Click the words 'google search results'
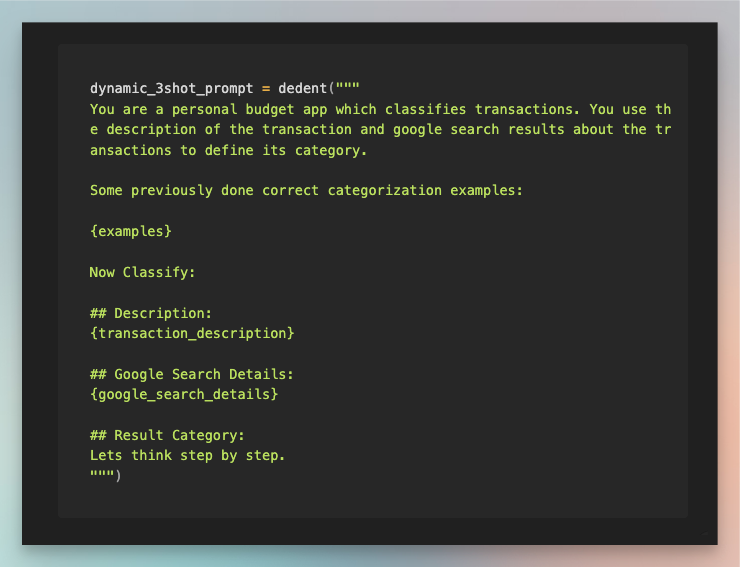The height and width of the screenshot is (567, 740). (479, 130)
